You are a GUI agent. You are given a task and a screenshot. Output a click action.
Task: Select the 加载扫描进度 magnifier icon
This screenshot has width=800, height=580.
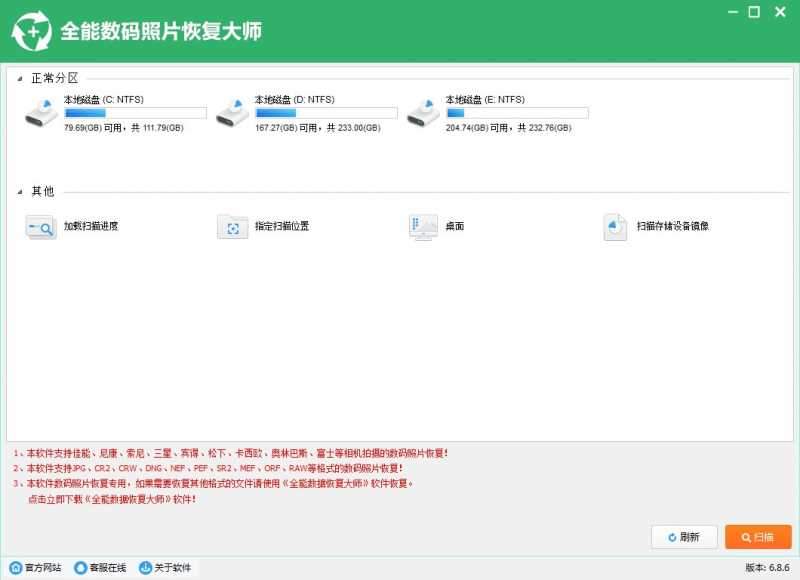40,227
